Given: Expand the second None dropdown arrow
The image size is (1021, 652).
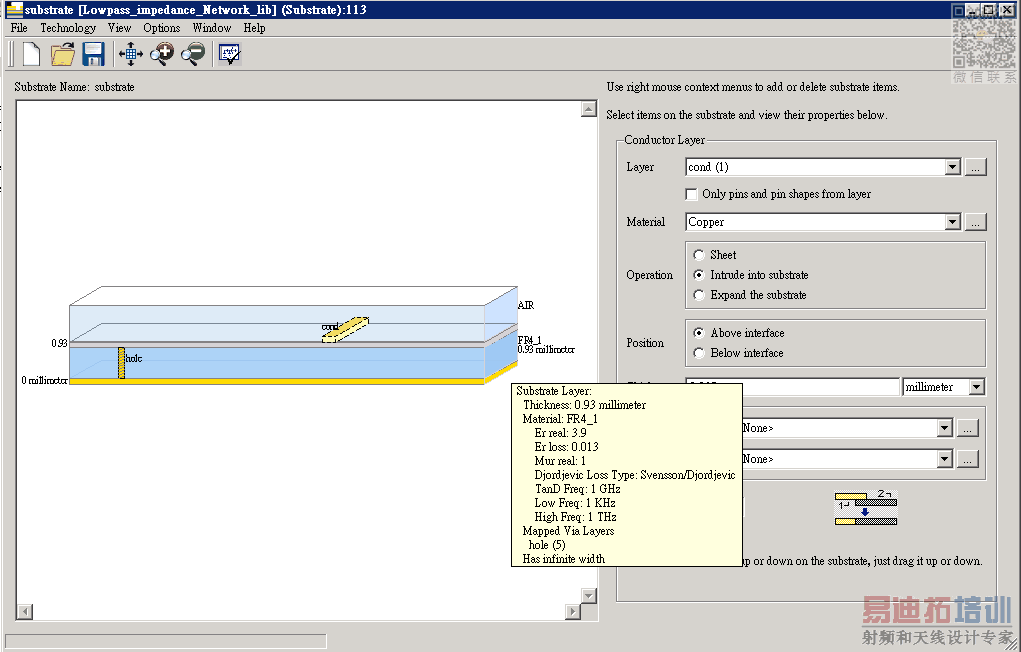Looking at the screenshot, I should pyautogui.click(x=945, y=459).
